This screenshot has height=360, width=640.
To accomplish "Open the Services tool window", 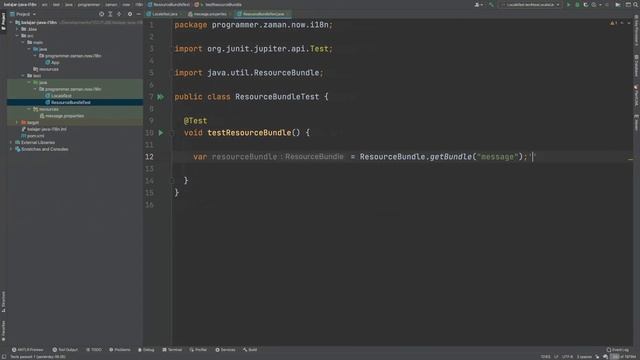I will (x=225, y=350).
